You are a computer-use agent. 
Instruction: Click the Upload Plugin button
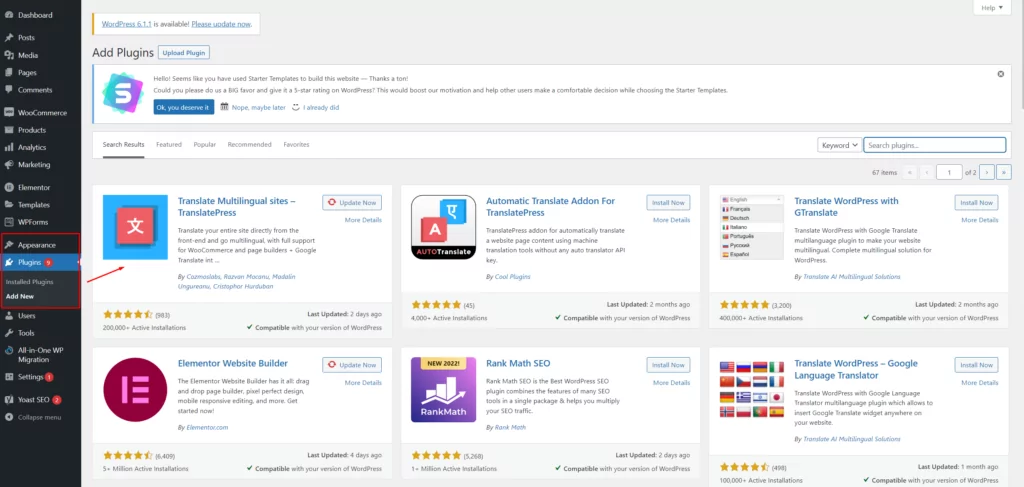(x=184, y=53)
